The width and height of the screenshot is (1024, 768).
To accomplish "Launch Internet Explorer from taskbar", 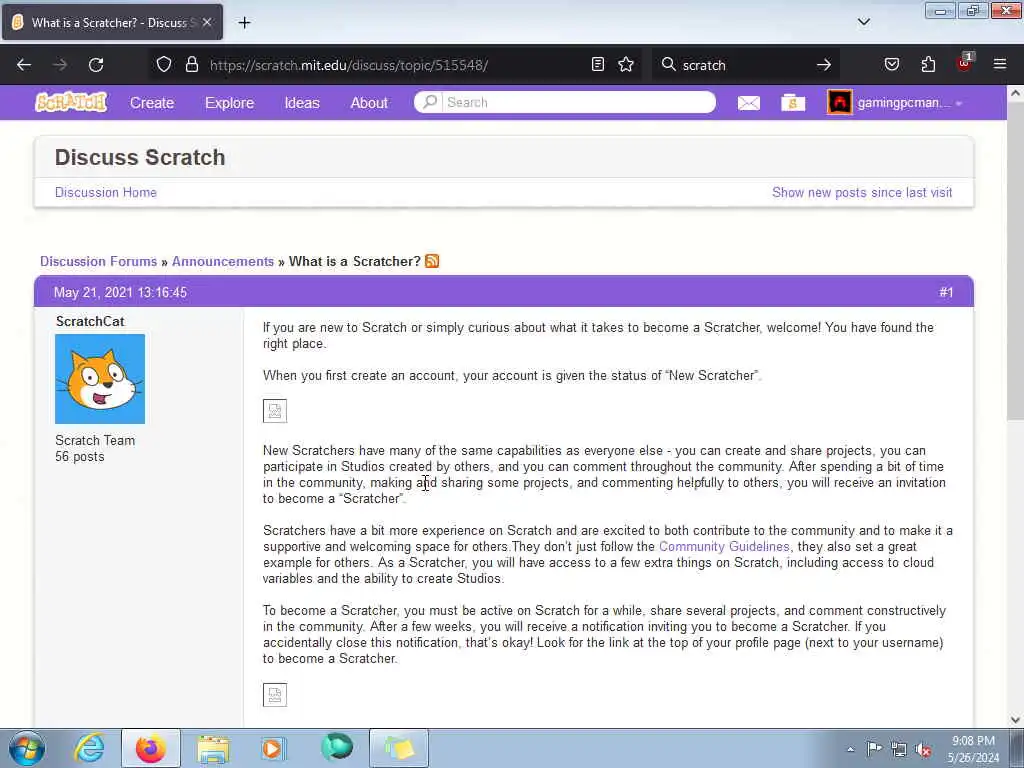I will click(89, 748).
